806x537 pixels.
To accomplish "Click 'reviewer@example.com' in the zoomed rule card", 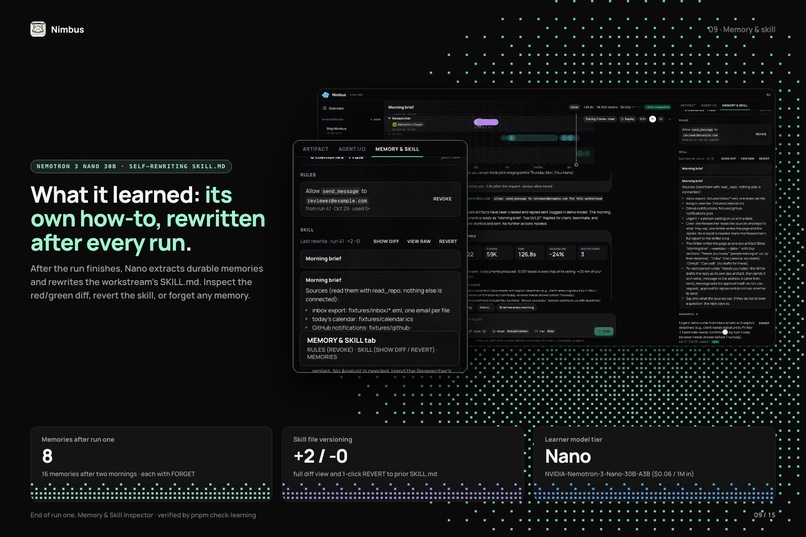I will coord(337,200).
